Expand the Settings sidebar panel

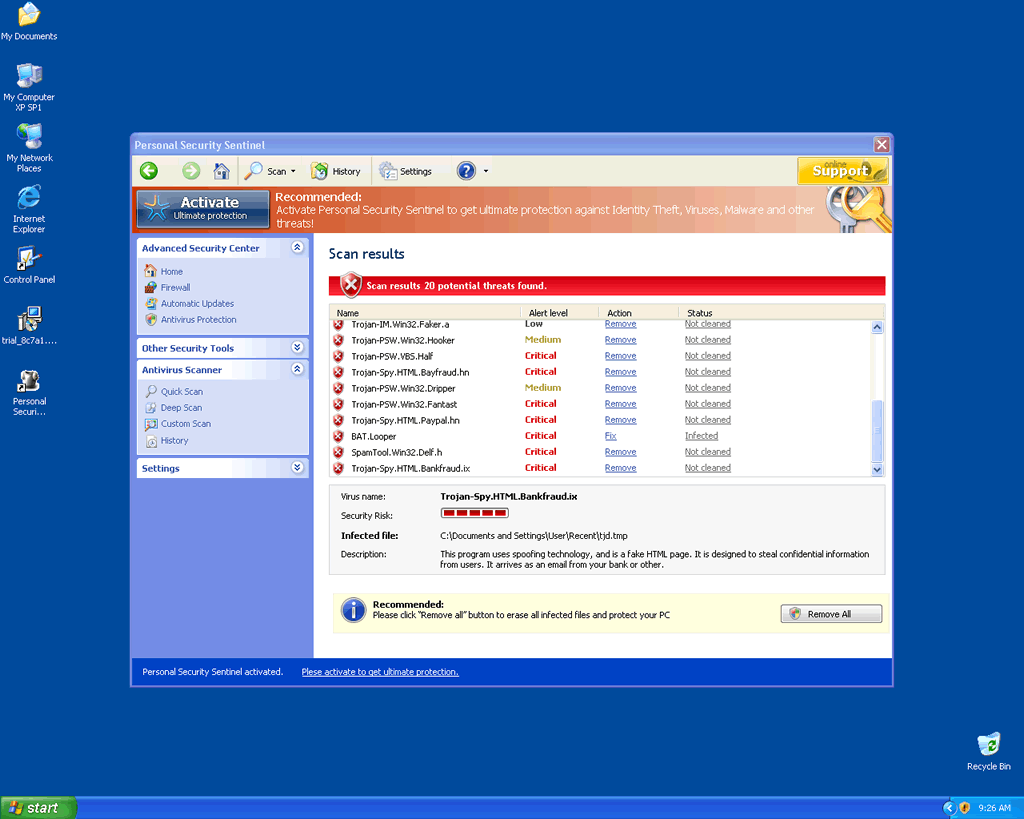pos(297,468)
